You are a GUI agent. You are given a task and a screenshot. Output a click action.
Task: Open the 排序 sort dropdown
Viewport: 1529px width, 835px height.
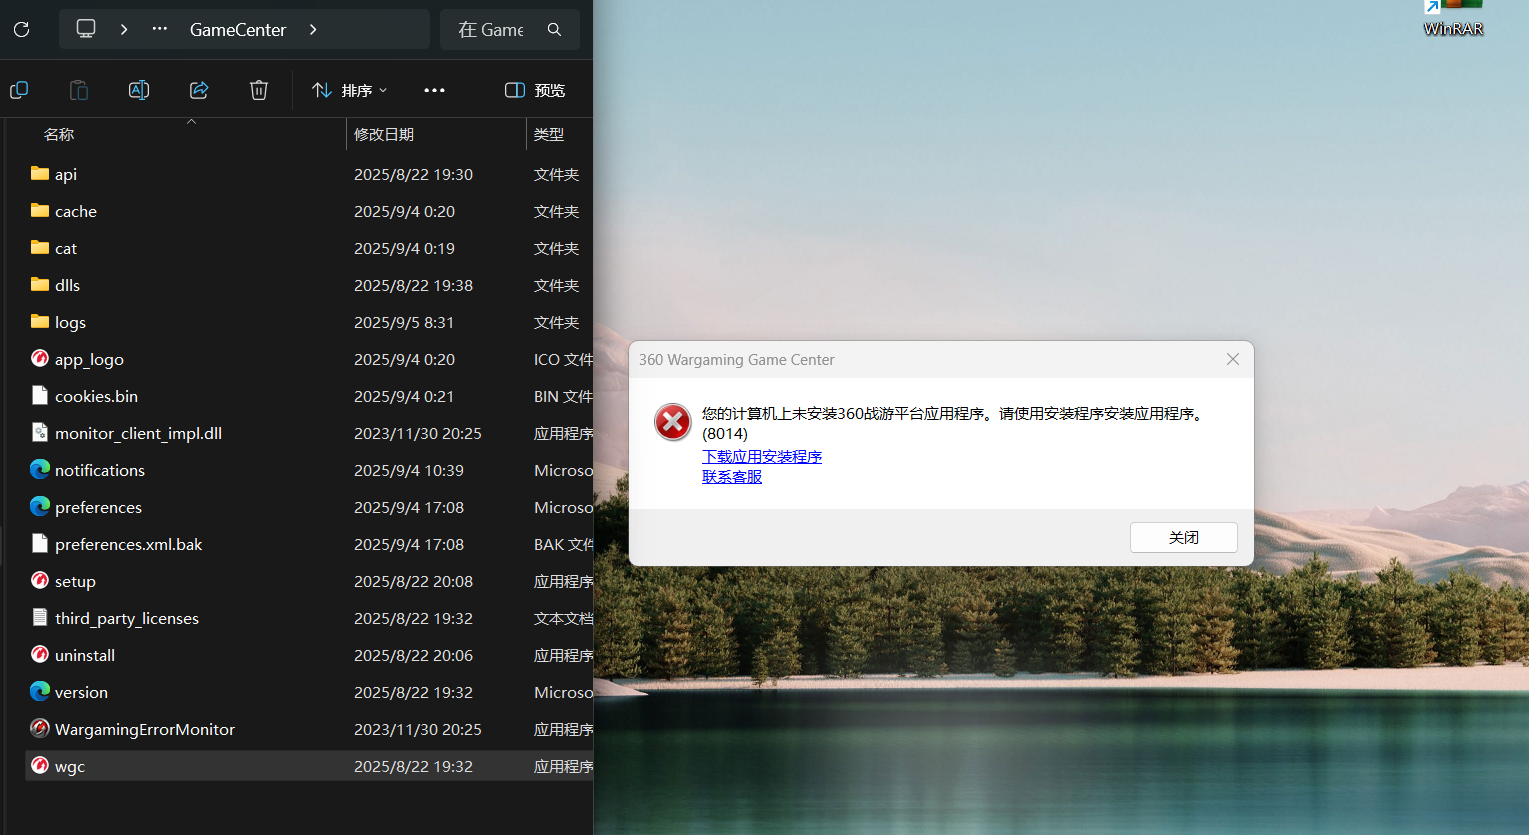click(349, 90)
